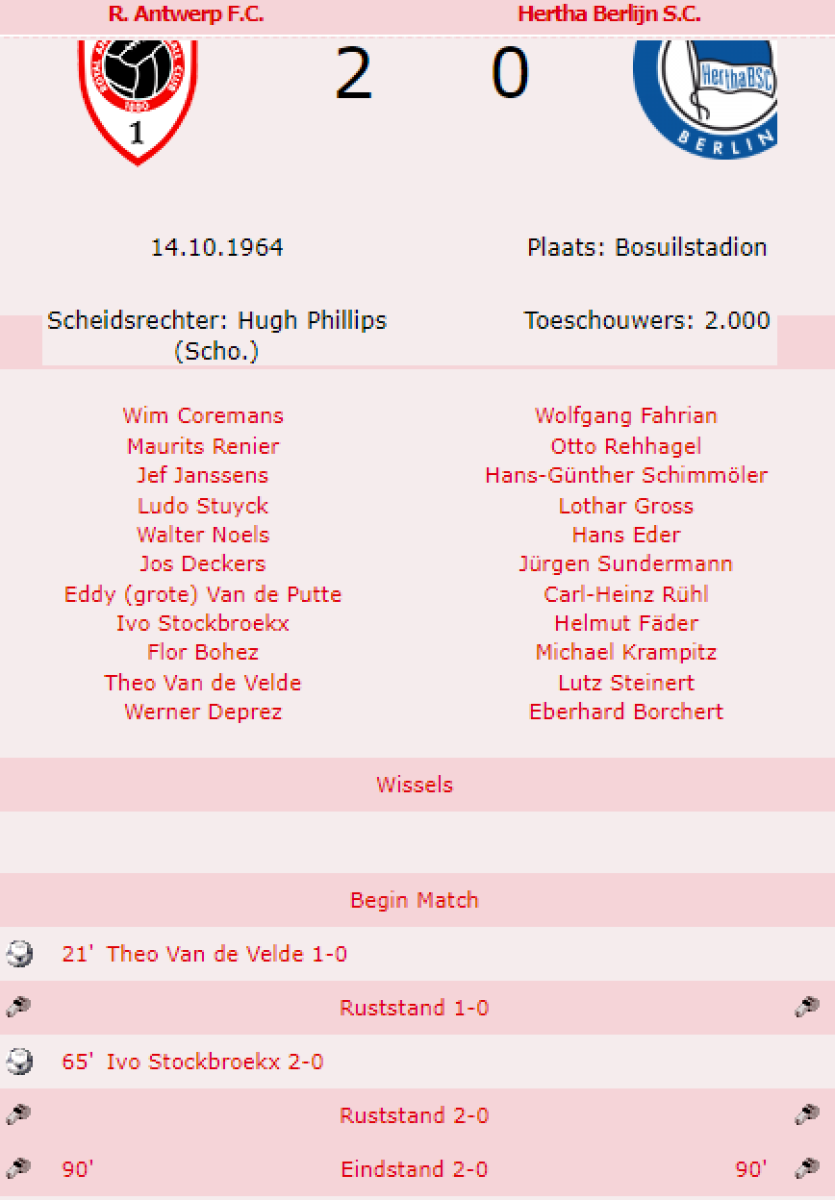Click the left whistle icon on Ruststand 1-0

[x=18, y=1008]
